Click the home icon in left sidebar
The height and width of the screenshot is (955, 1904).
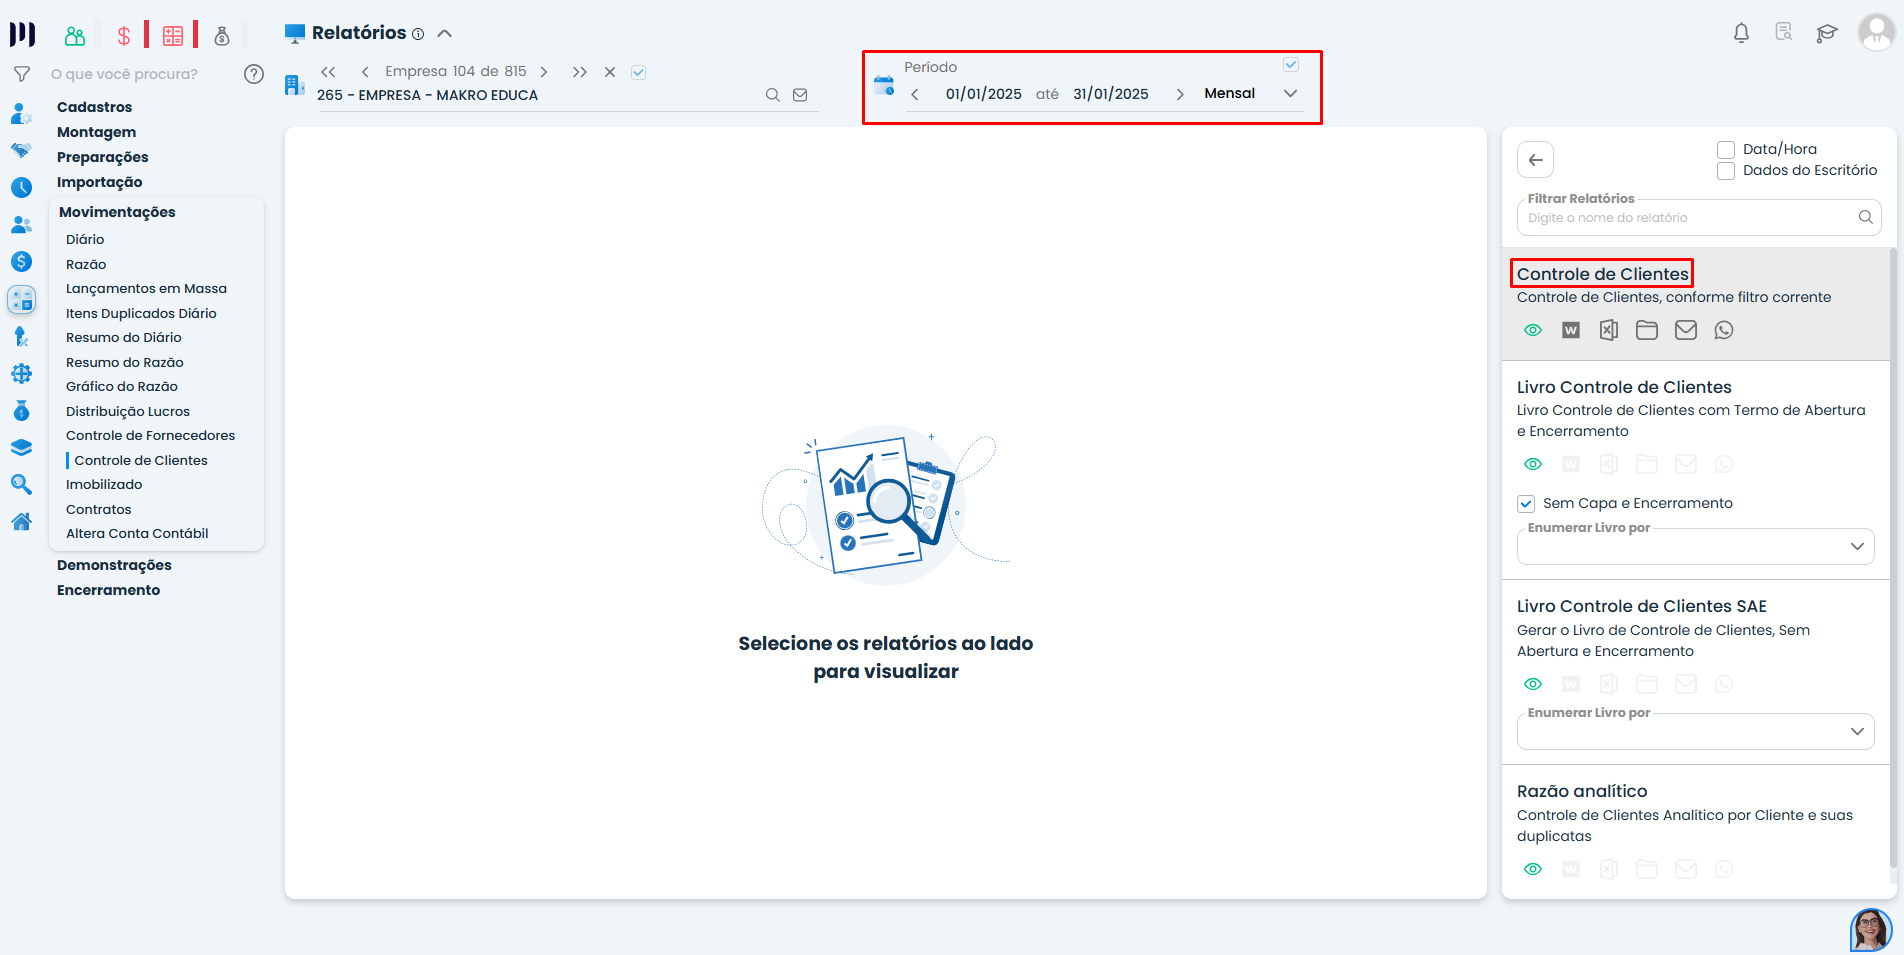21,521
